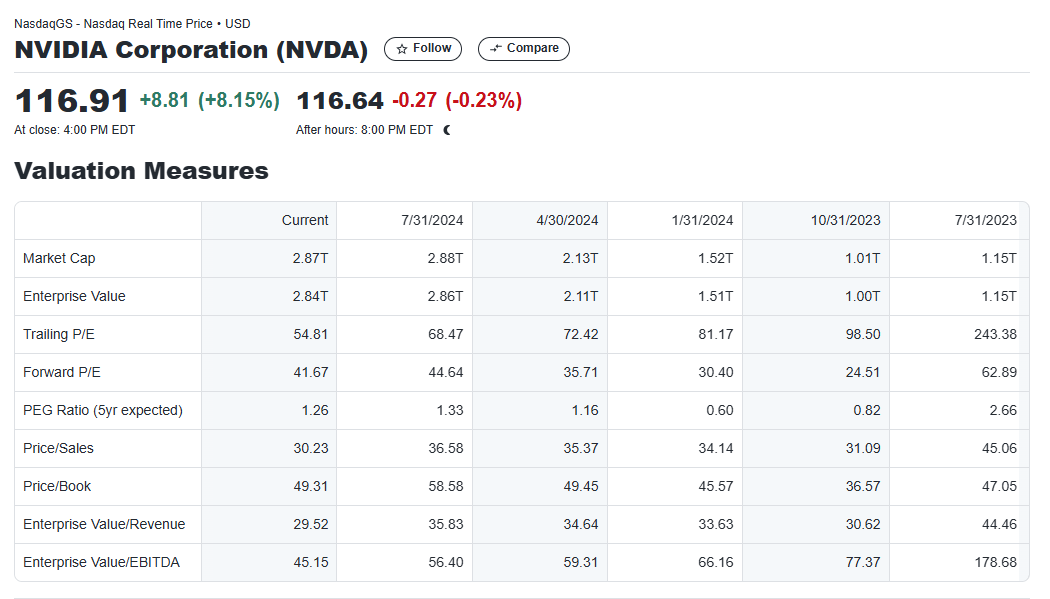The height and width of the screenshot is (599, 1050).
Task: Click the Price/Sales row label
Action: pos(58,448)
